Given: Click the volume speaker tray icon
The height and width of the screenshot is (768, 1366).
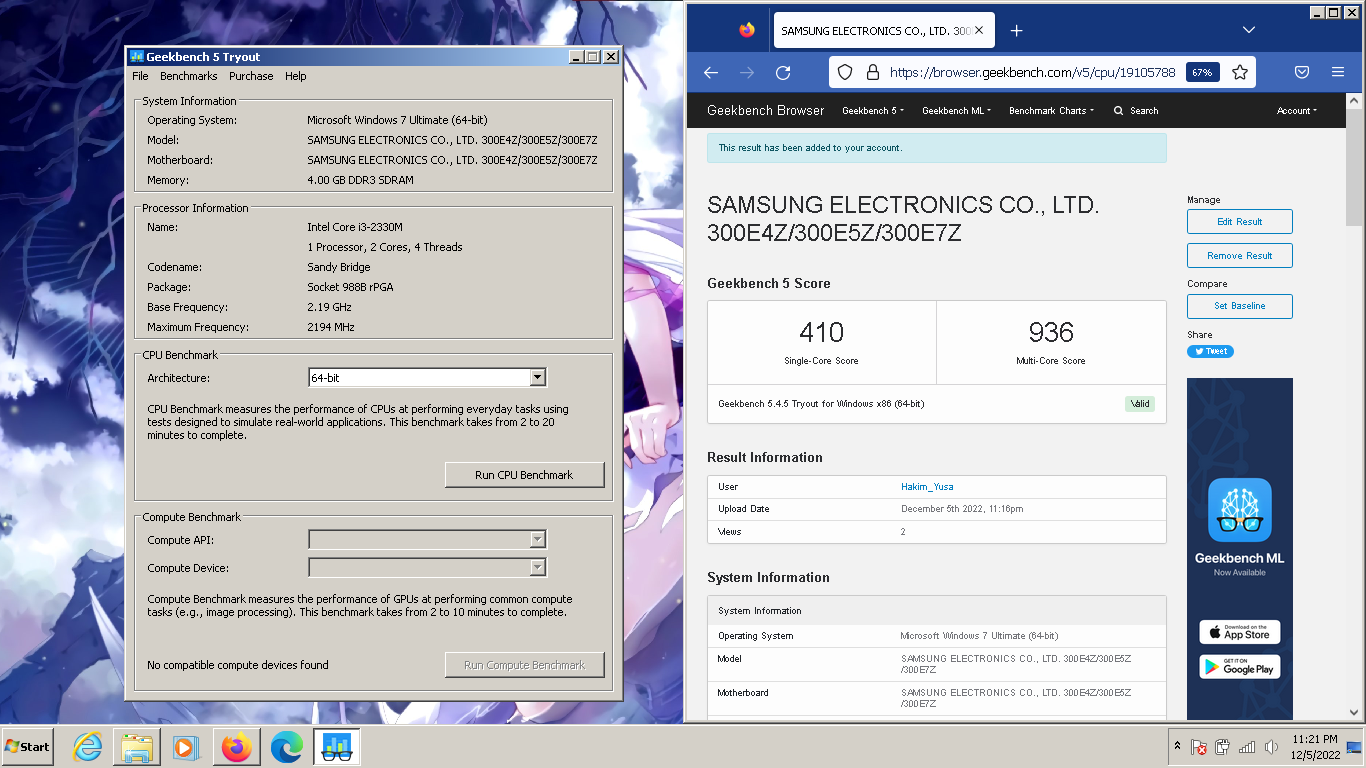Looking at the screenshot, I should tap(1271, 746).
